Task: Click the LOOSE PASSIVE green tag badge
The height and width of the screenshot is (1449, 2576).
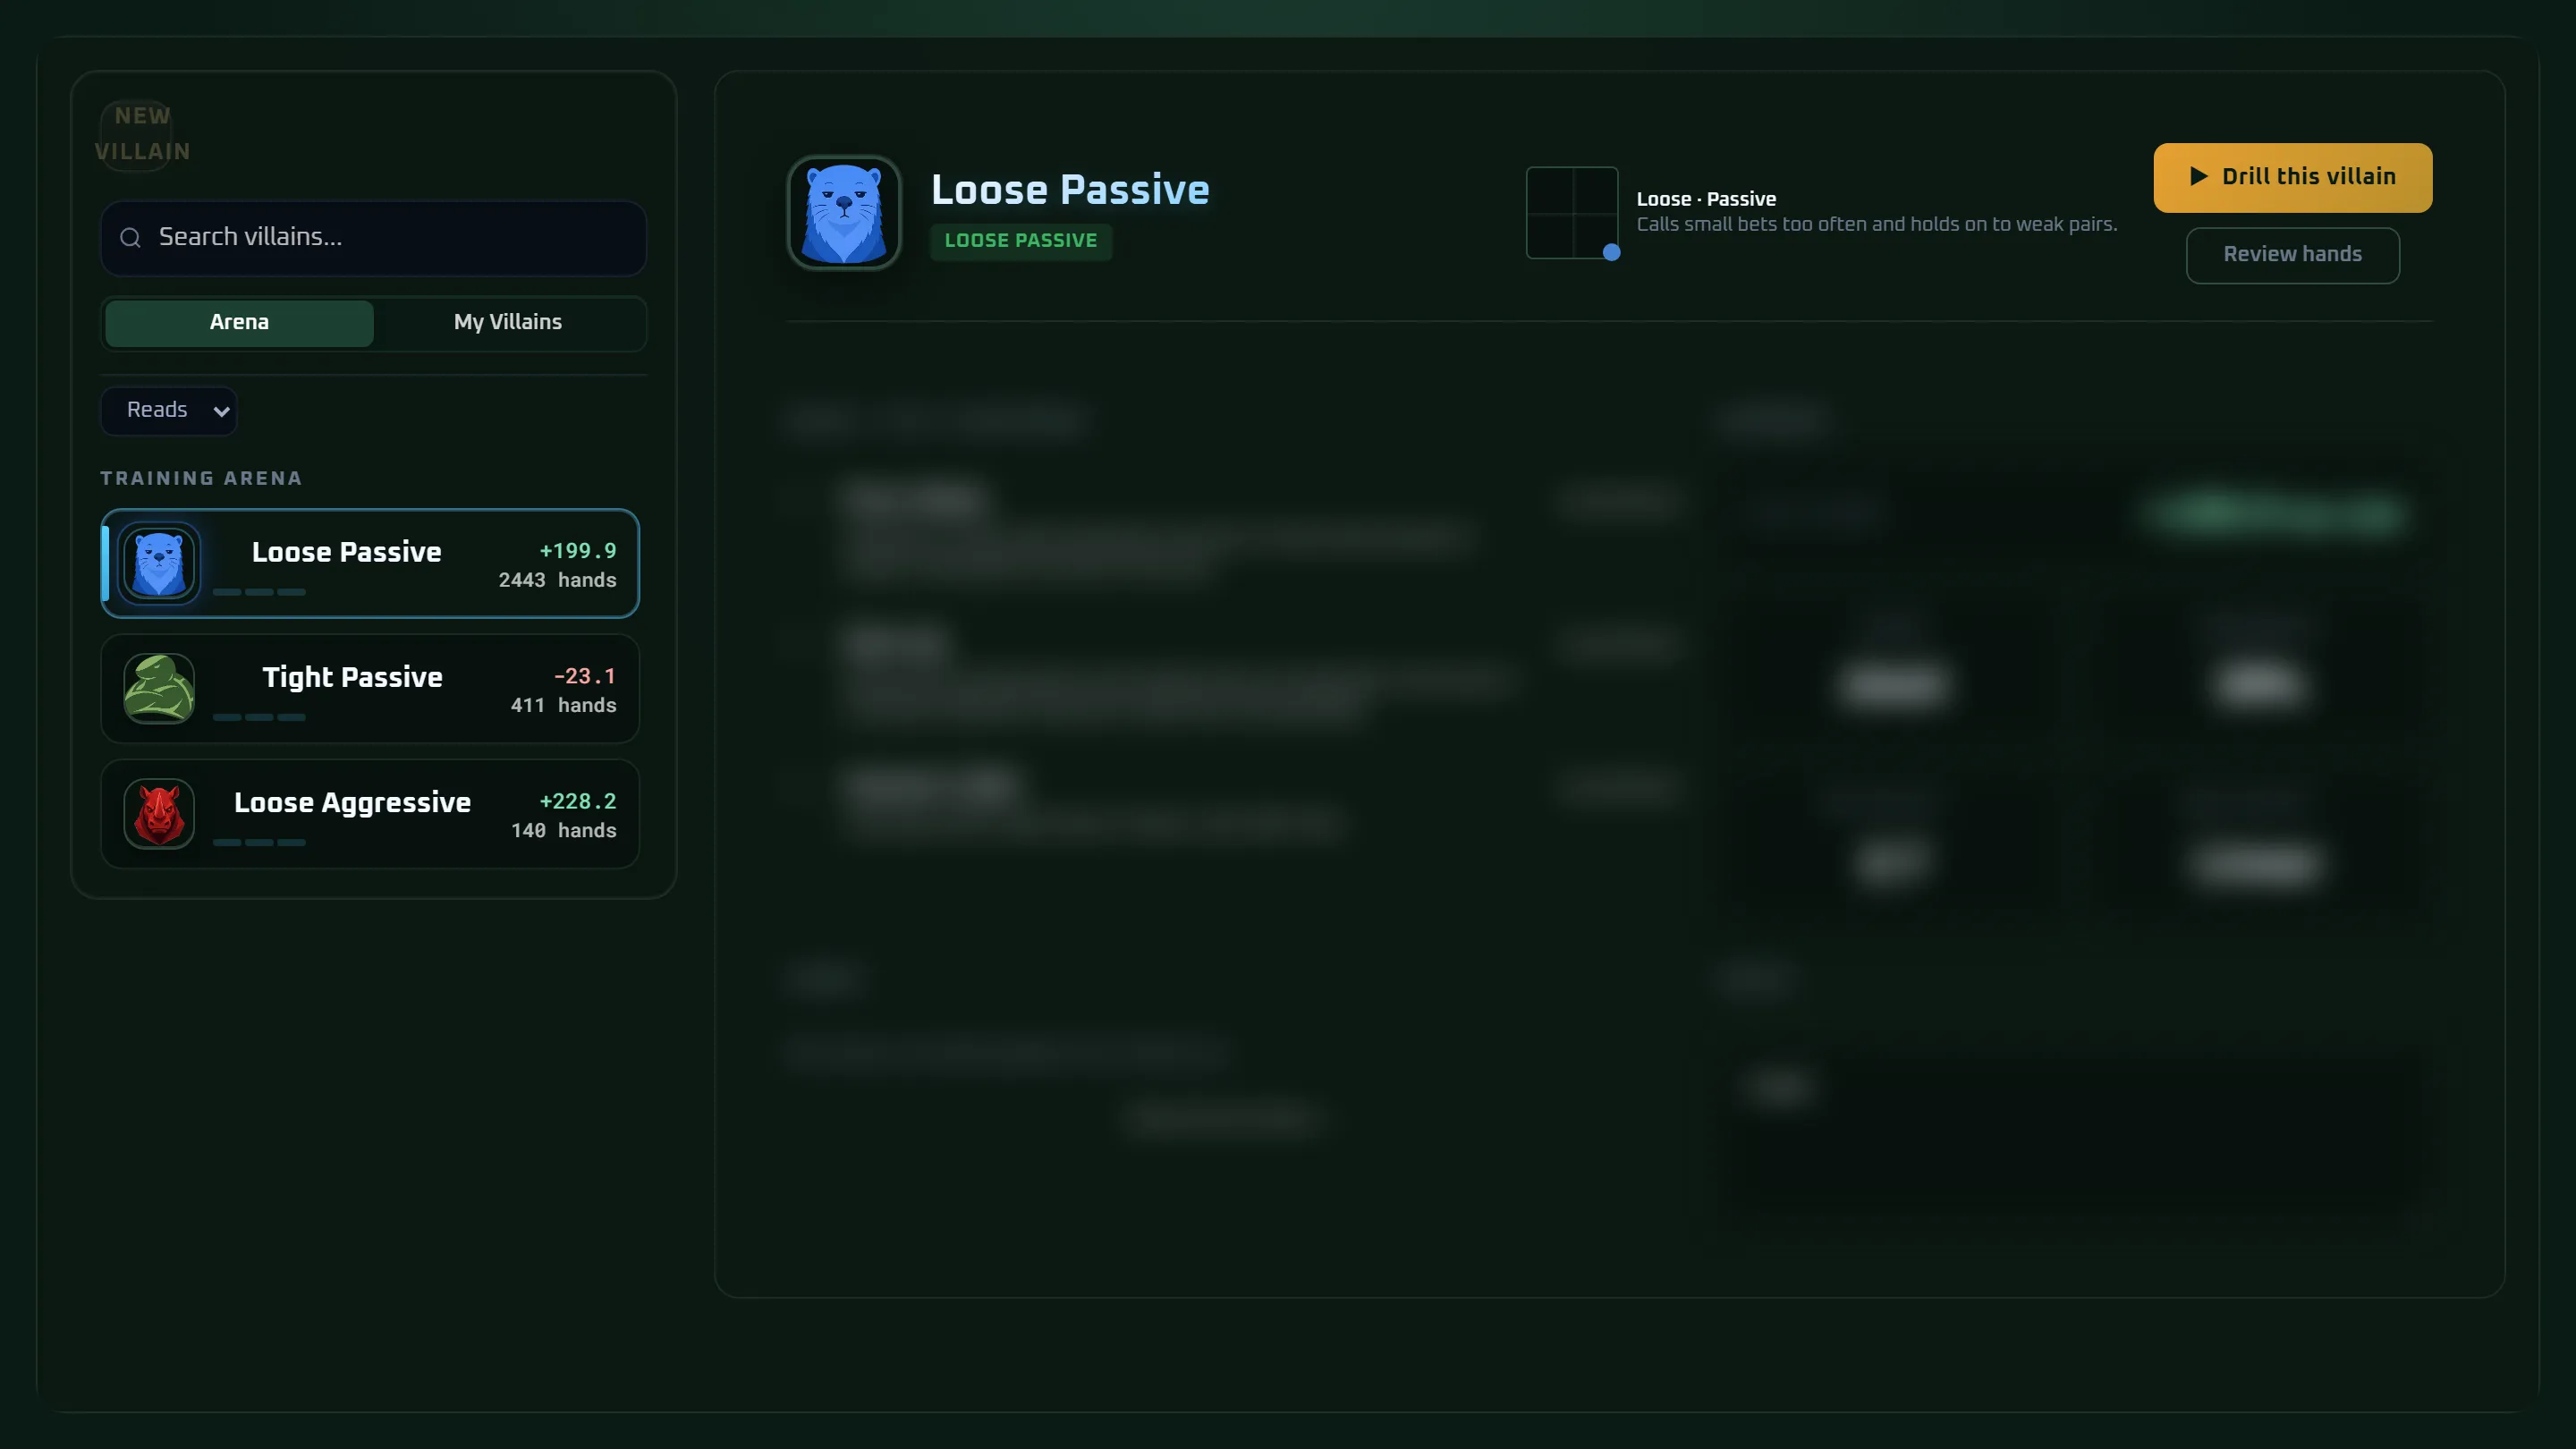Action: click(x=1021, y=241)
